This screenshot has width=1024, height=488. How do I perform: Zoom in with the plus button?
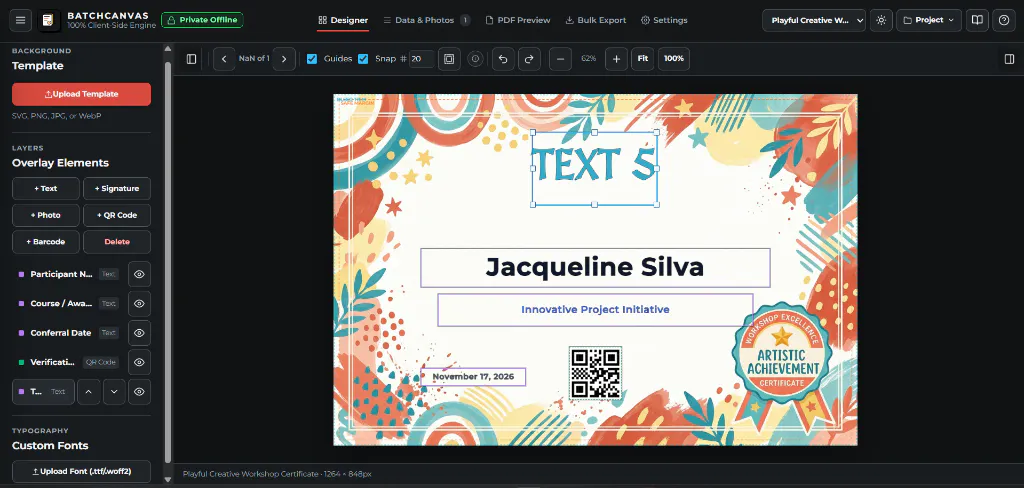pos(616,59)
